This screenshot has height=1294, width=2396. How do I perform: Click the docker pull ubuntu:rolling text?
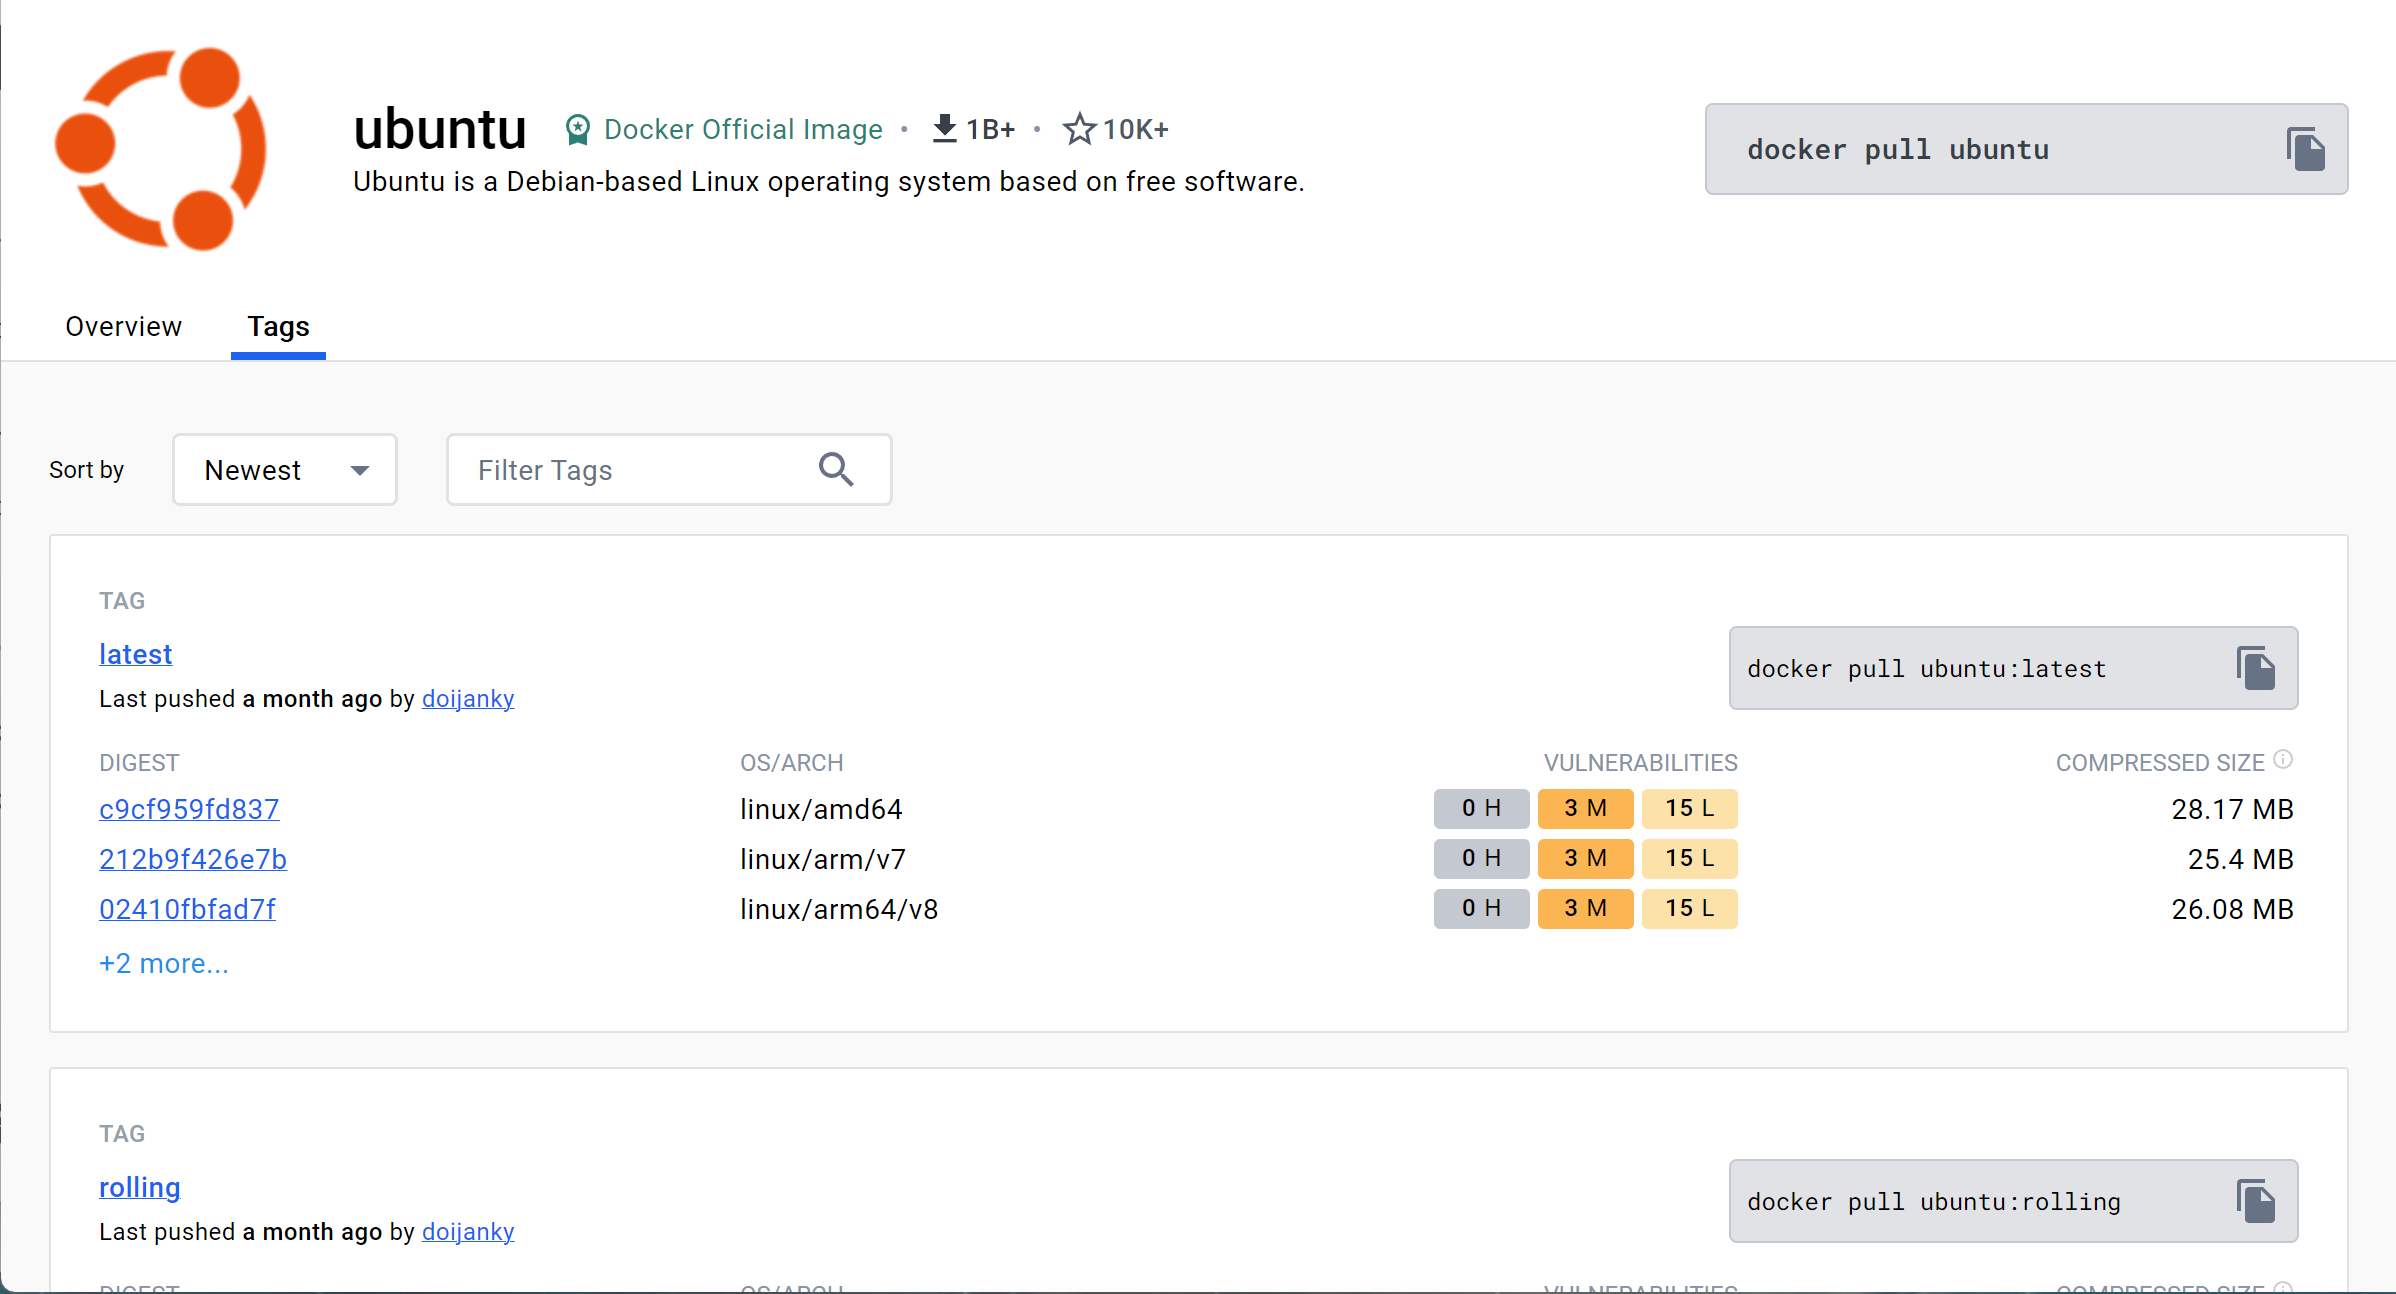pyautogui.click(x=1933, y=1201)
